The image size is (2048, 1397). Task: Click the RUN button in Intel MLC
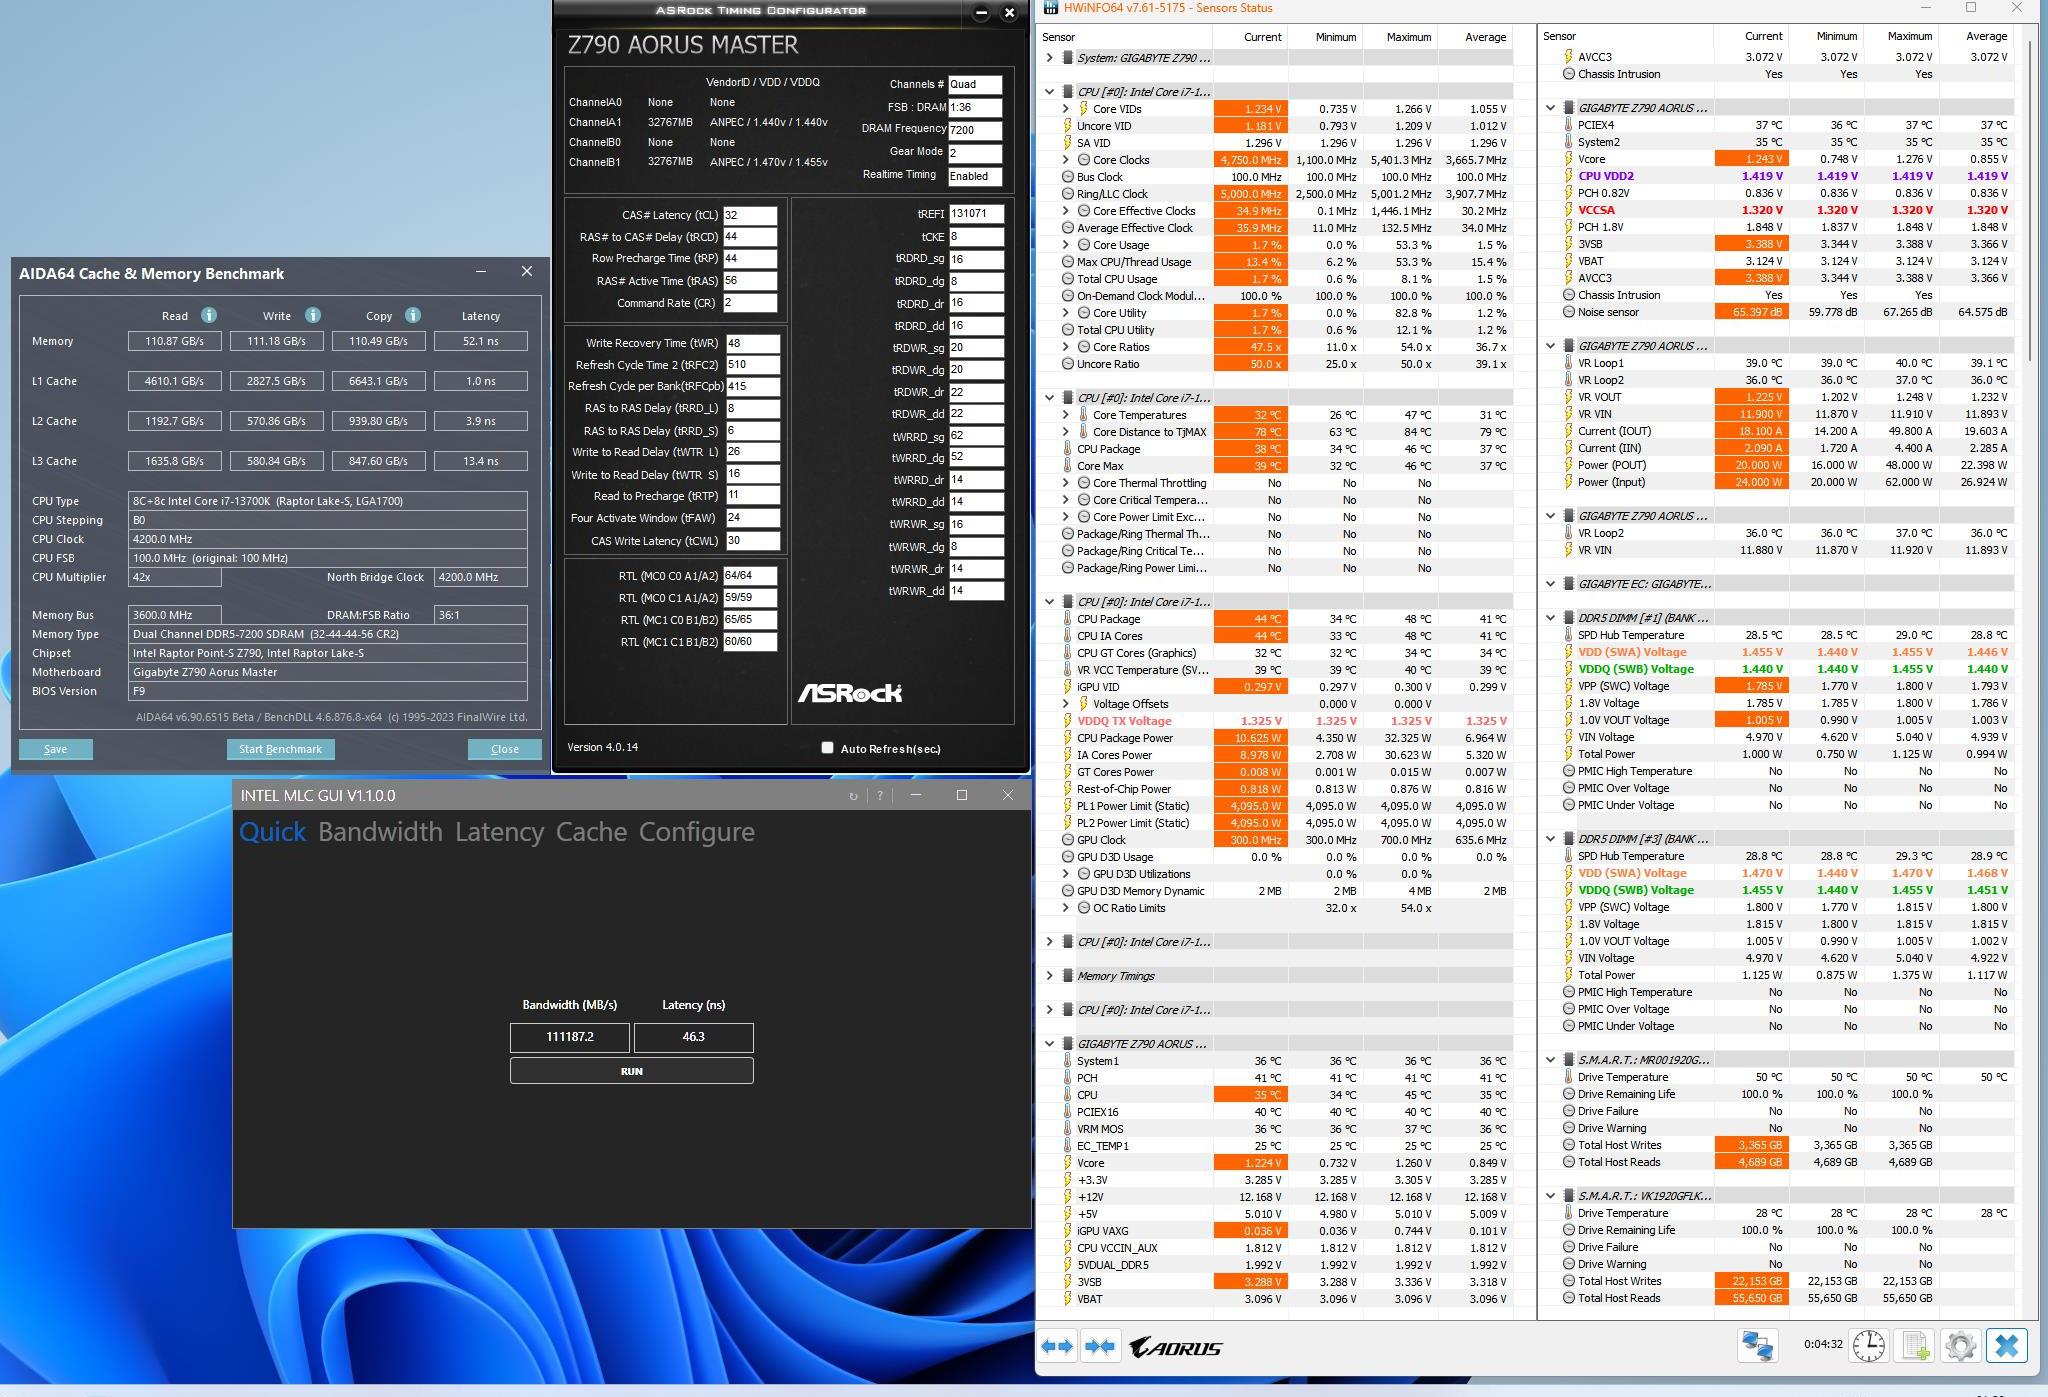pyautogui.click(x=631, y=1071)
